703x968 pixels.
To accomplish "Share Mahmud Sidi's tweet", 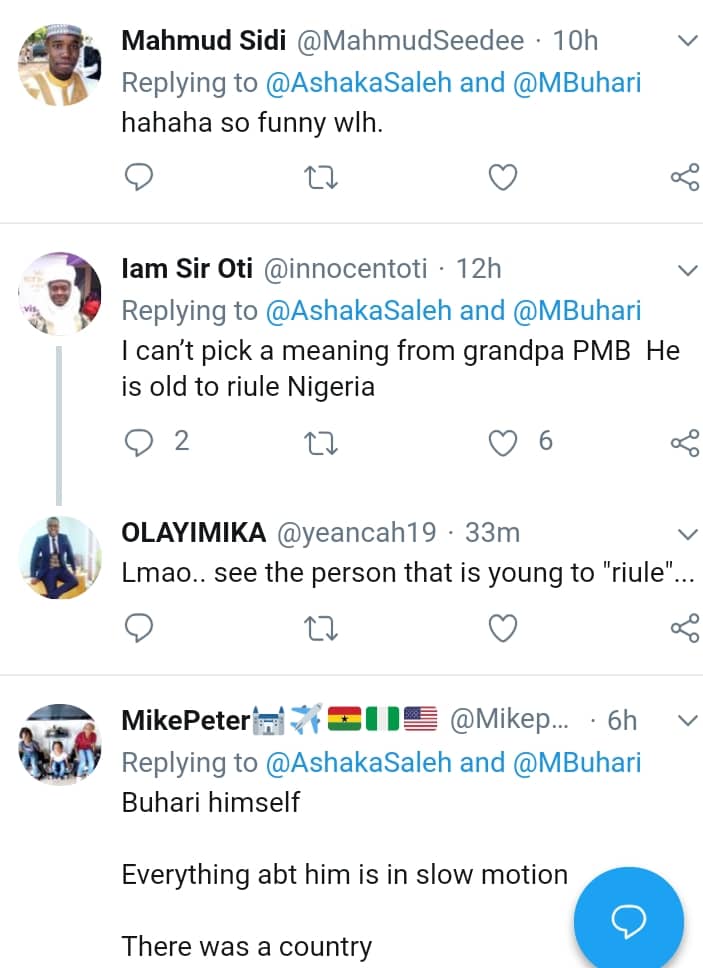I will (684, 178).
